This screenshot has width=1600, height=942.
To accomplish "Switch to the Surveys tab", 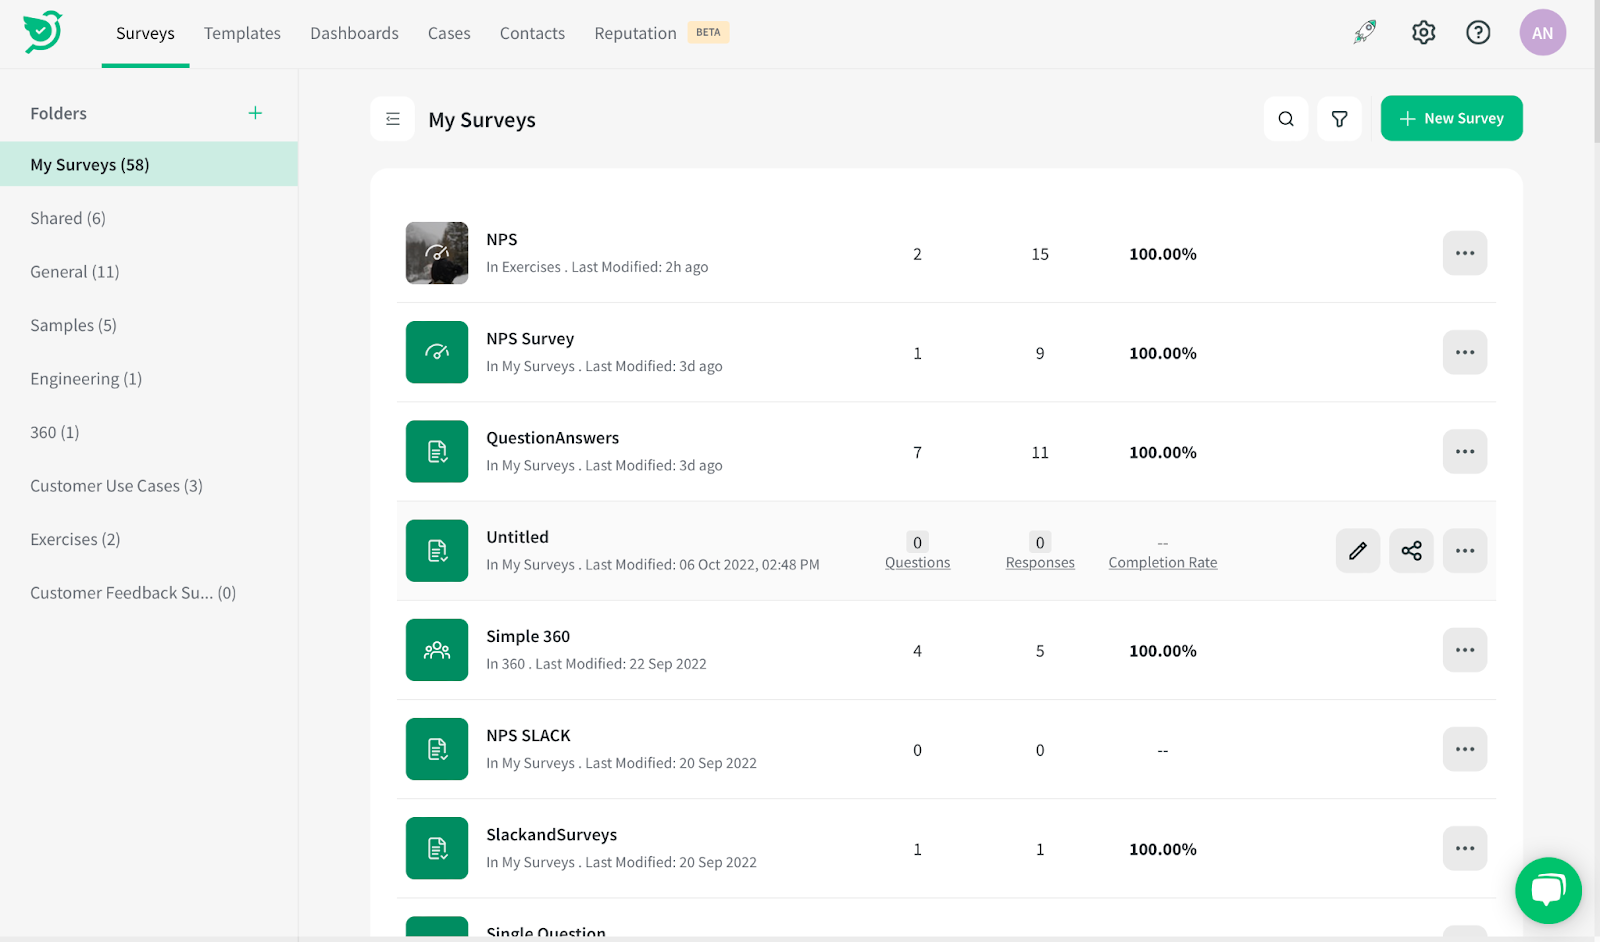I will [x=145, y=33].
